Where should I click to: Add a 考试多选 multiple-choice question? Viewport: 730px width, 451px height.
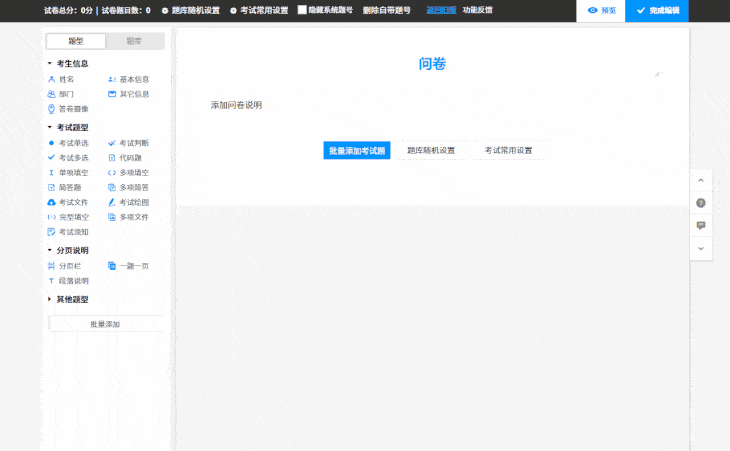click(x=68, y=158)
